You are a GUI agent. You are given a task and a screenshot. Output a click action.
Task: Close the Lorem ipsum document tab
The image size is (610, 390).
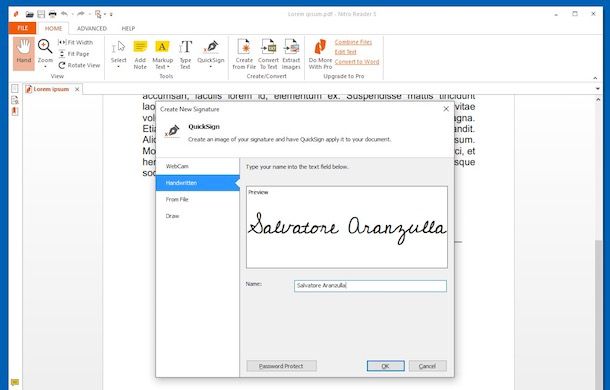coord(77,89)
